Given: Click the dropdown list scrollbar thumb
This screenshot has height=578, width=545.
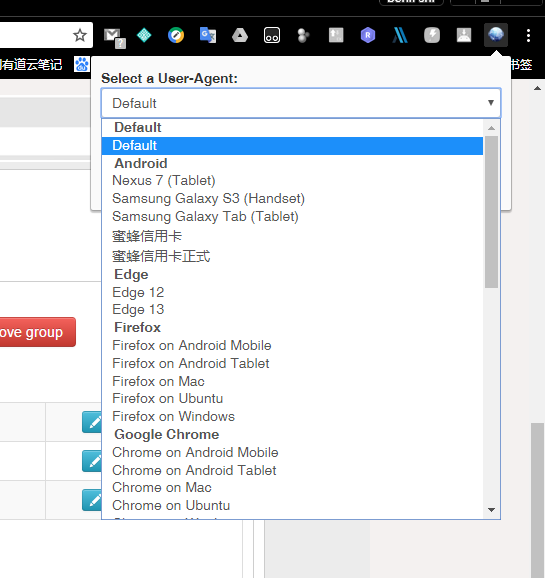Looking at the screenshot, I should point(492,212).
